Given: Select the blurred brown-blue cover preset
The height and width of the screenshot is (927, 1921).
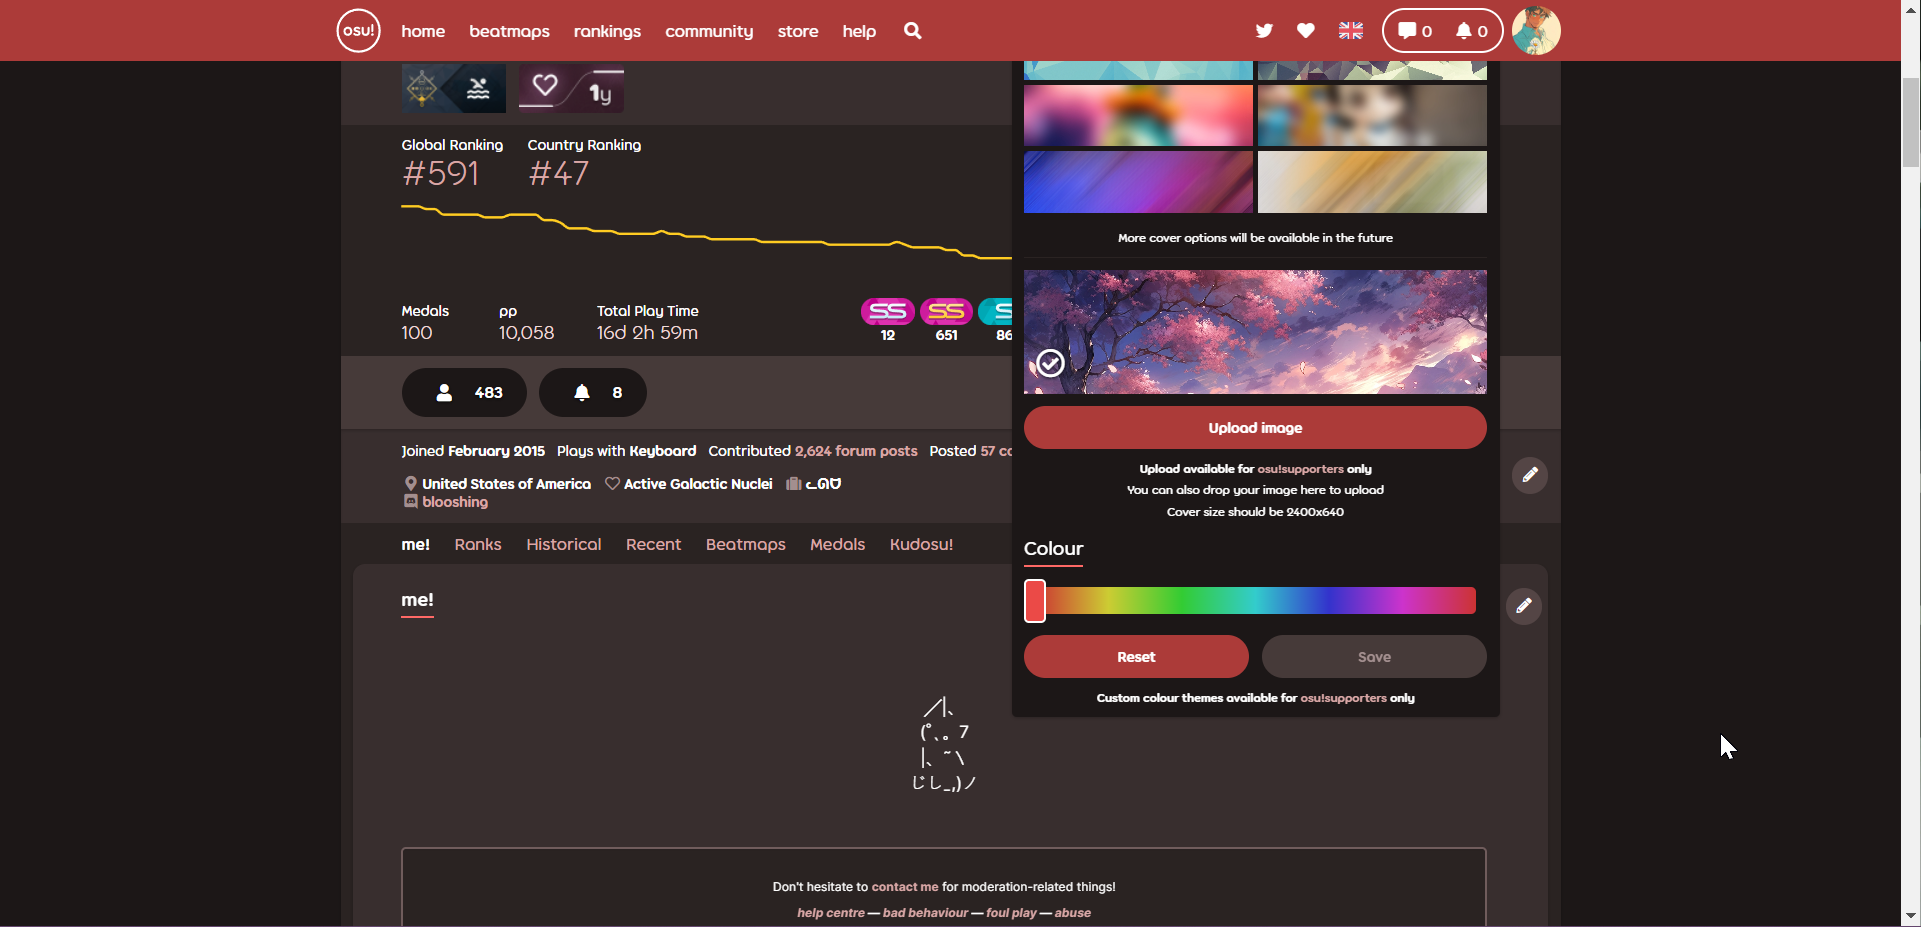Looking at the screenshot, I should [1372, 115].
